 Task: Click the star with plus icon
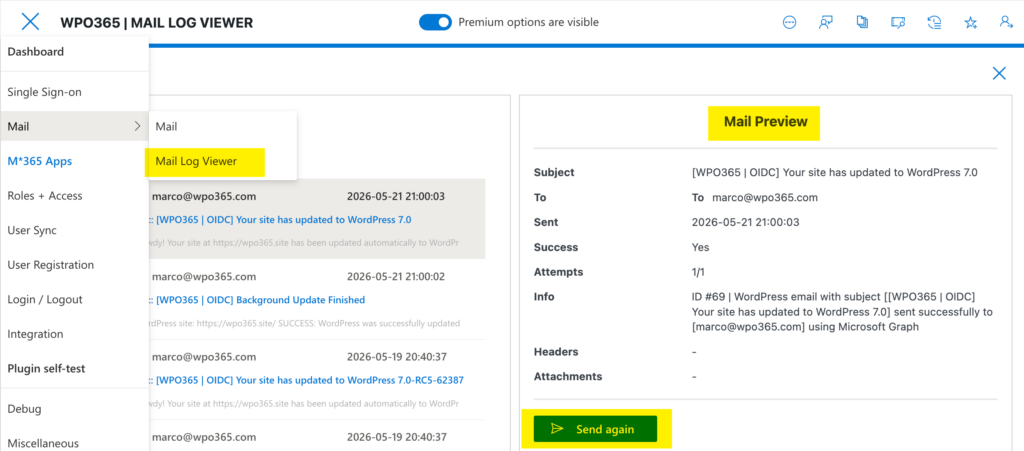pos(970,22)
